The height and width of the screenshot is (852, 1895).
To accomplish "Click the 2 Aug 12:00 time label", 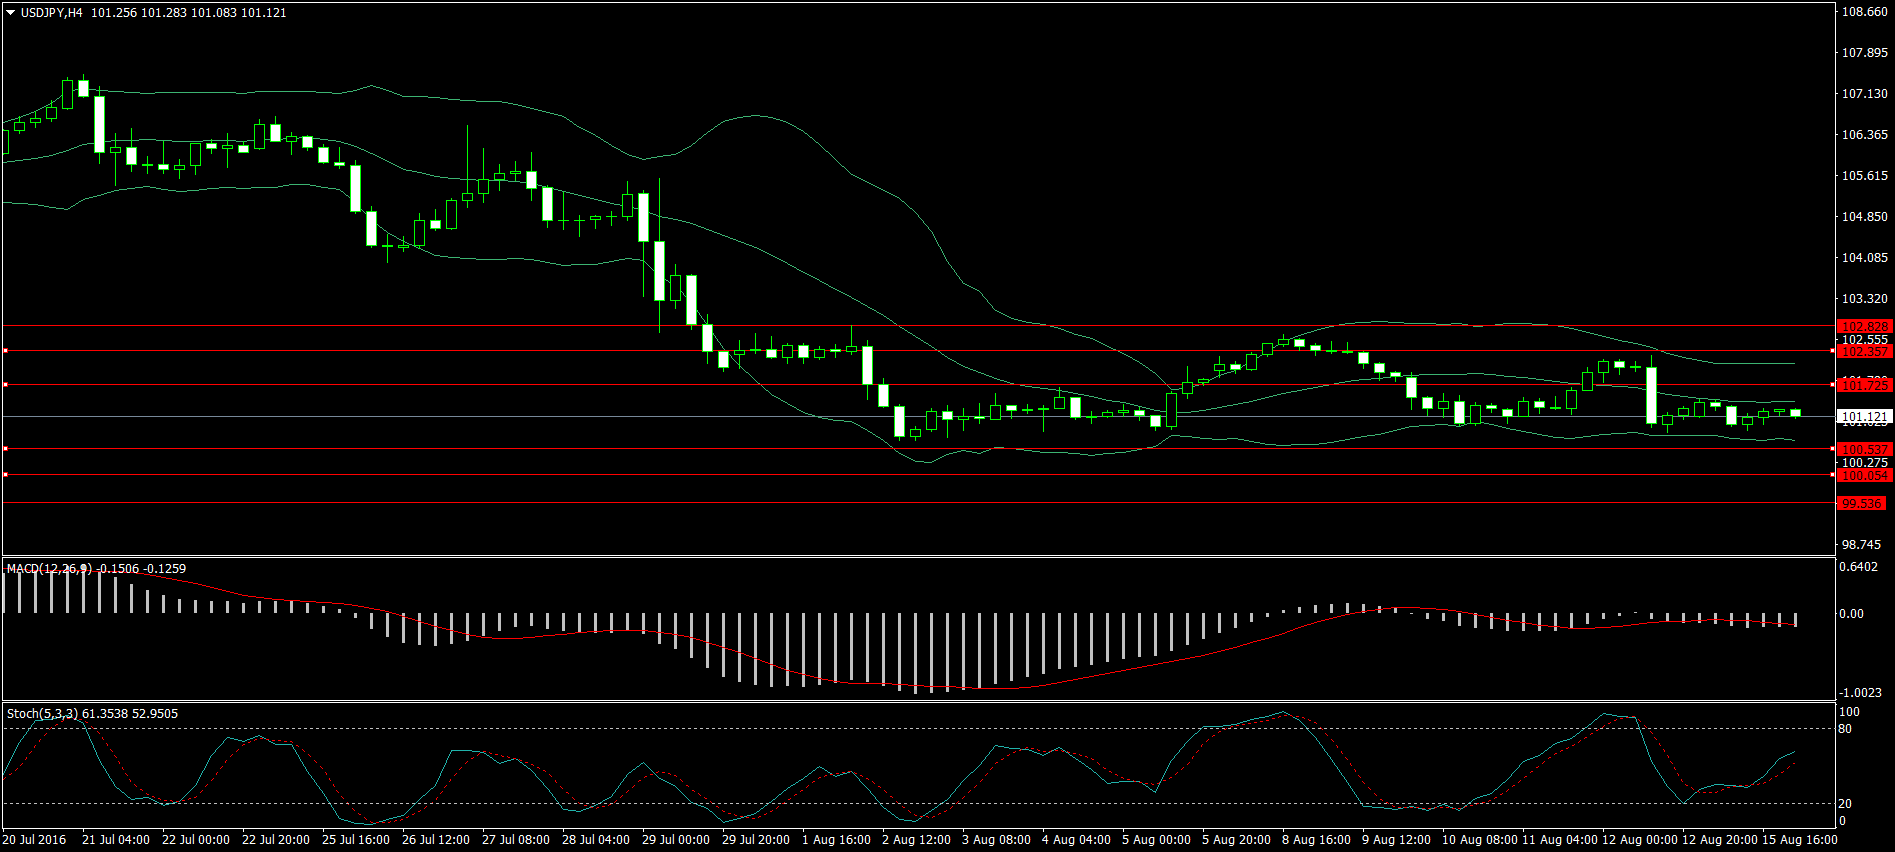I will (x=916, y=840).
